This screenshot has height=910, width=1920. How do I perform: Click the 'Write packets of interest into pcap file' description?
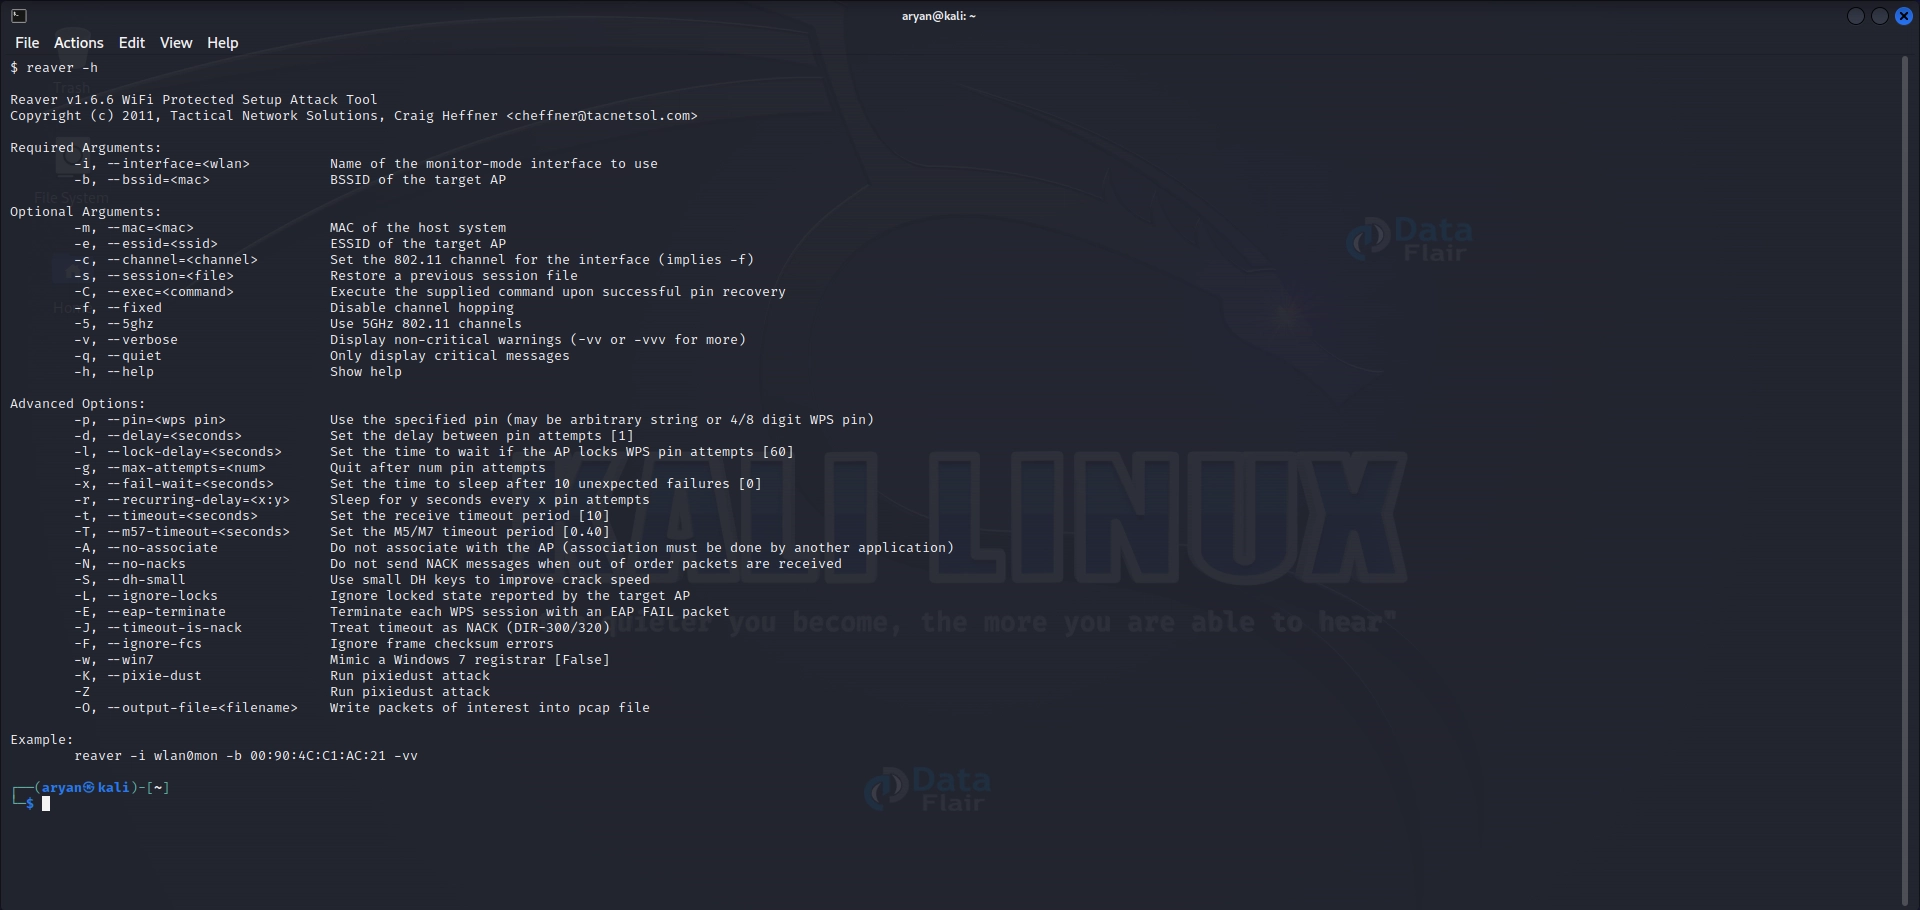(x=490, y=708)
